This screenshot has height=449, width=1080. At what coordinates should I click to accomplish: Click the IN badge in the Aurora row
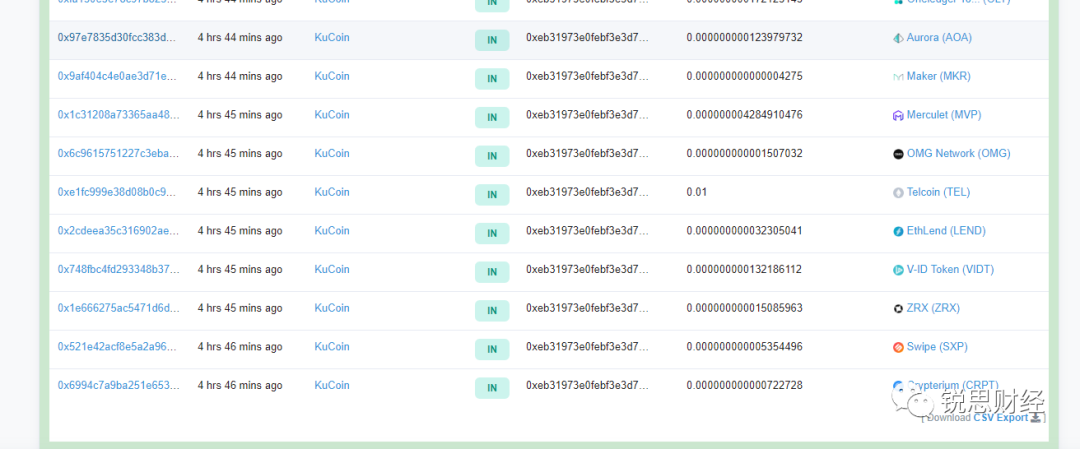tap(492, 40)
